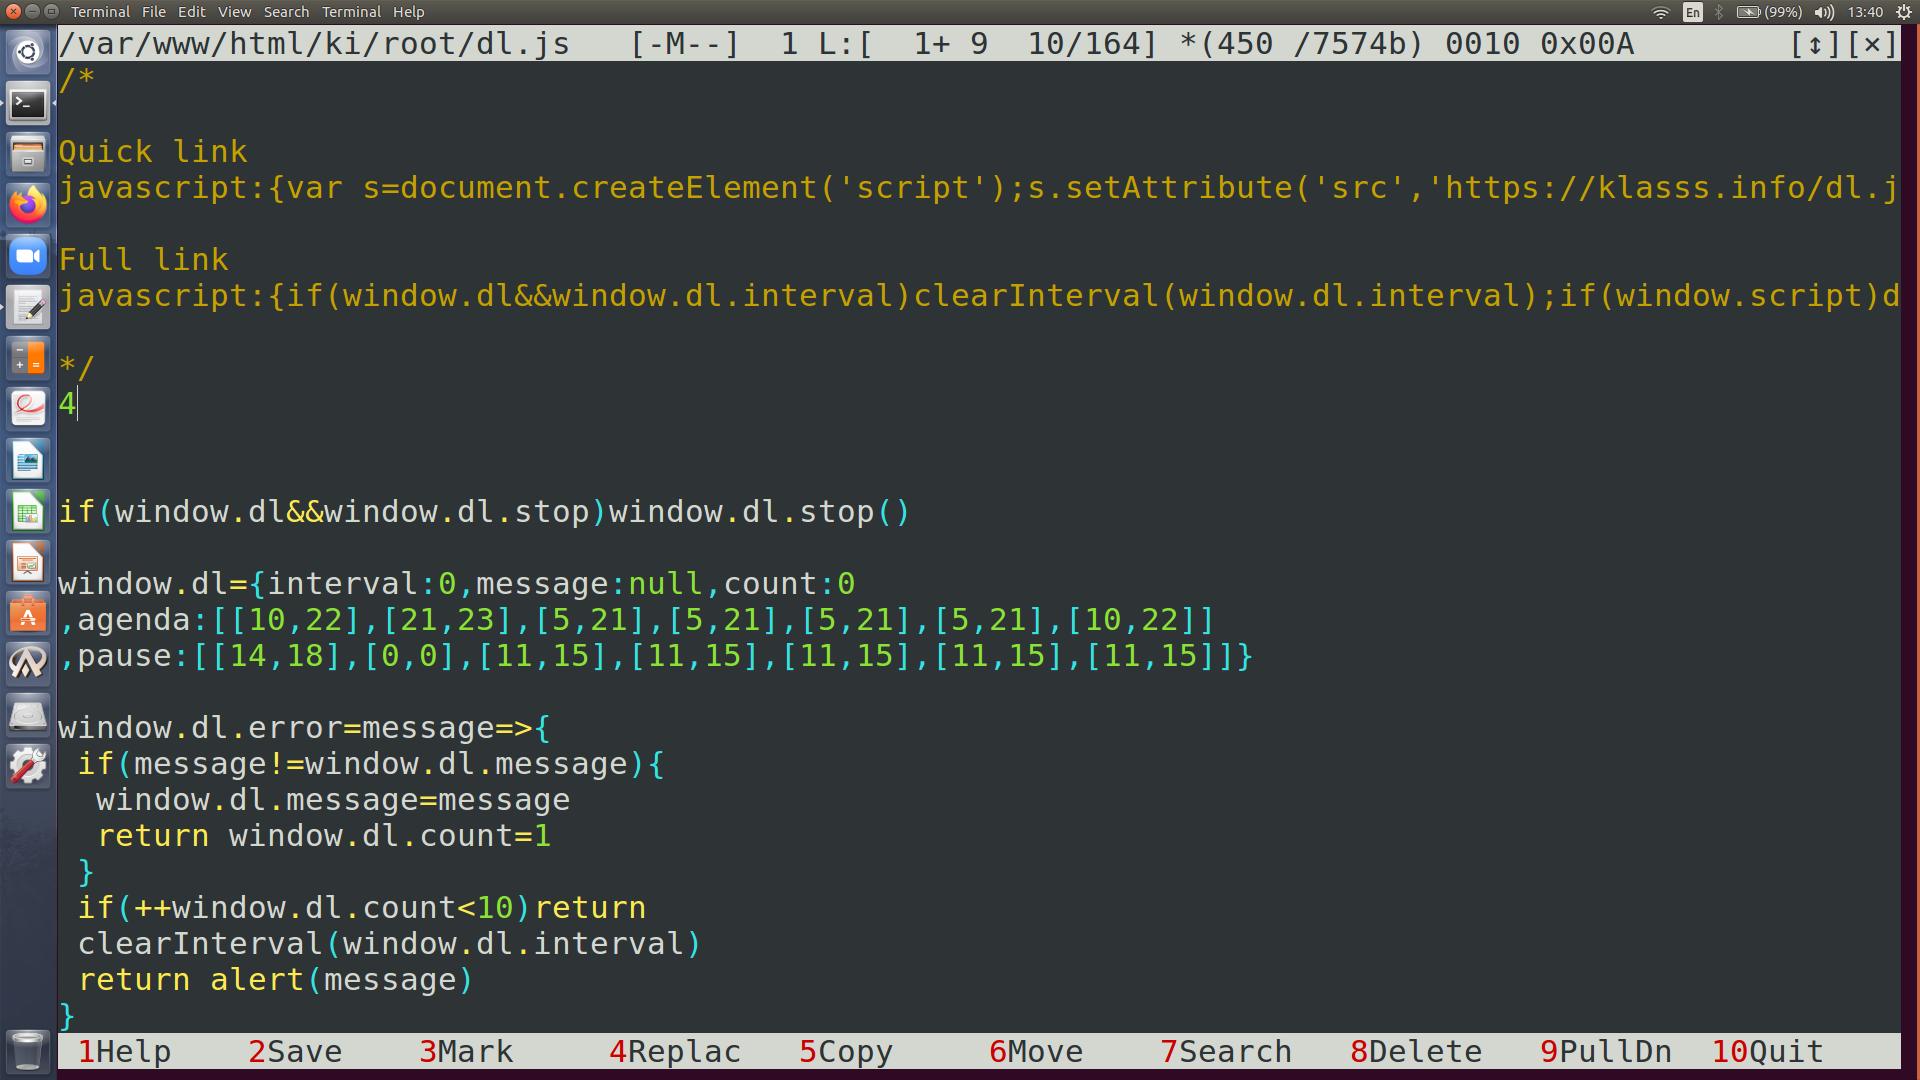Click the 7Search button in bottom bar
1920x1080 pixels.
point(1226,1052)
